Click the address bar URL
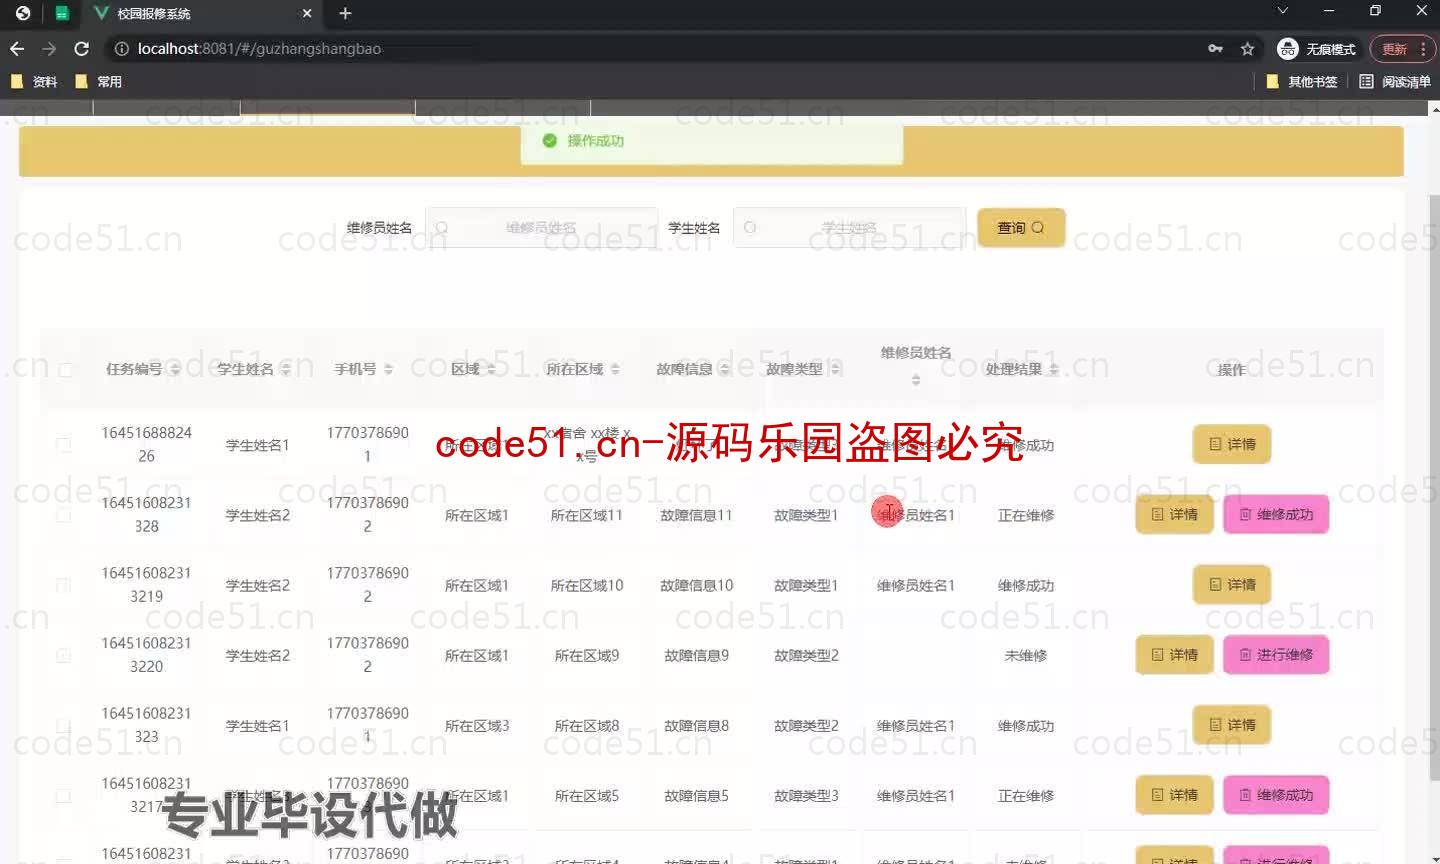The image size is (1440, 864). [259, 48]
